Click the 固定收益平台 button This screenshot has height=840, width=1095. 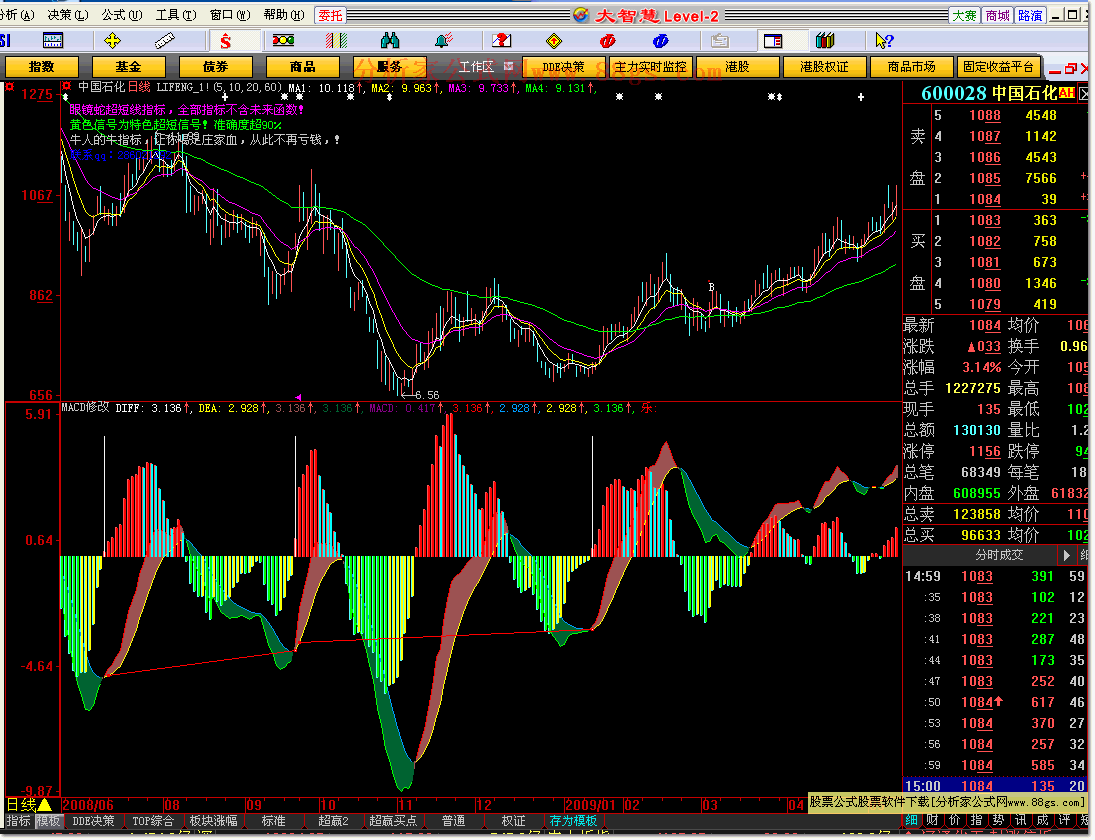point(999,67)
